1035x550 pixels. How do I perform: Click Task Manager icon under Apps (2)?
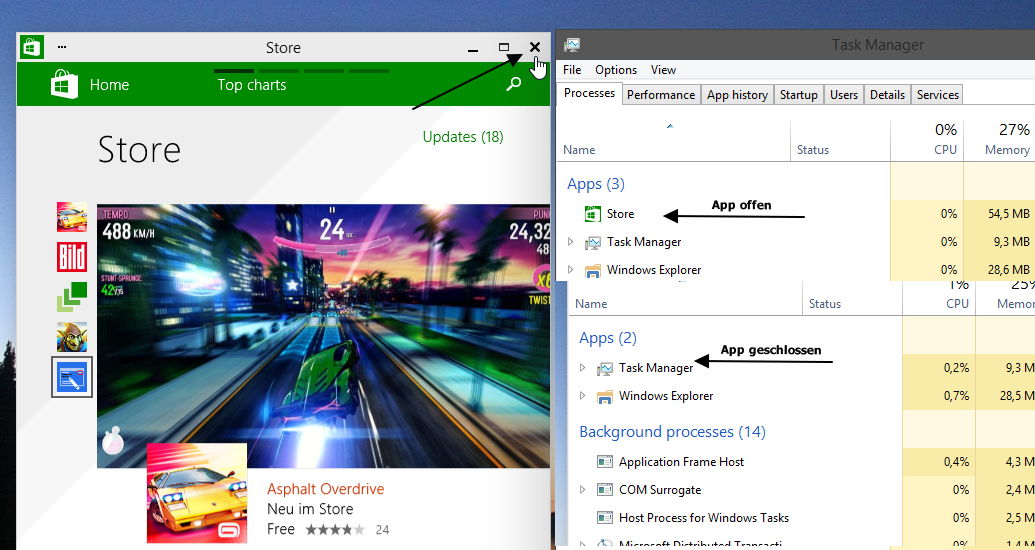[x=605, y=368]
